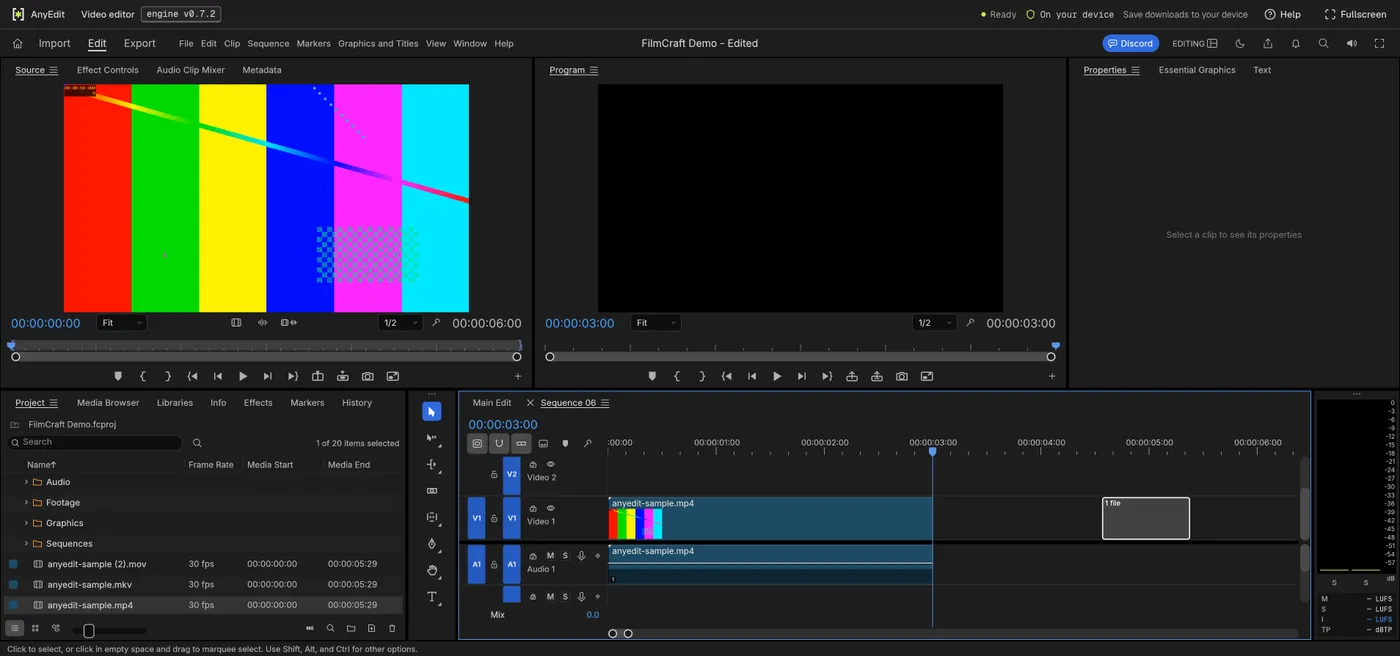Viewport: 1400px width, 656px height.
Task: Toggle Video 2 track visibility eye
Action: point(550,464)
